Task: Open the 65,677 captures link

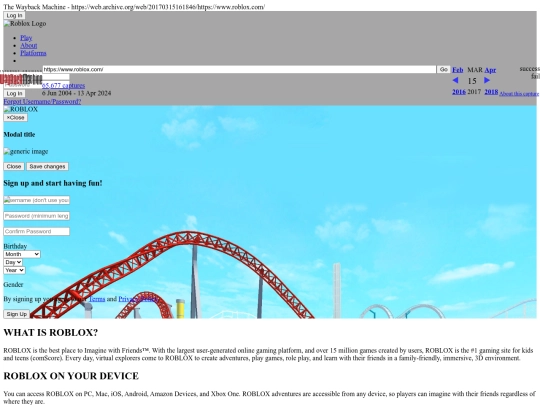Action: (x=63, y=85)
